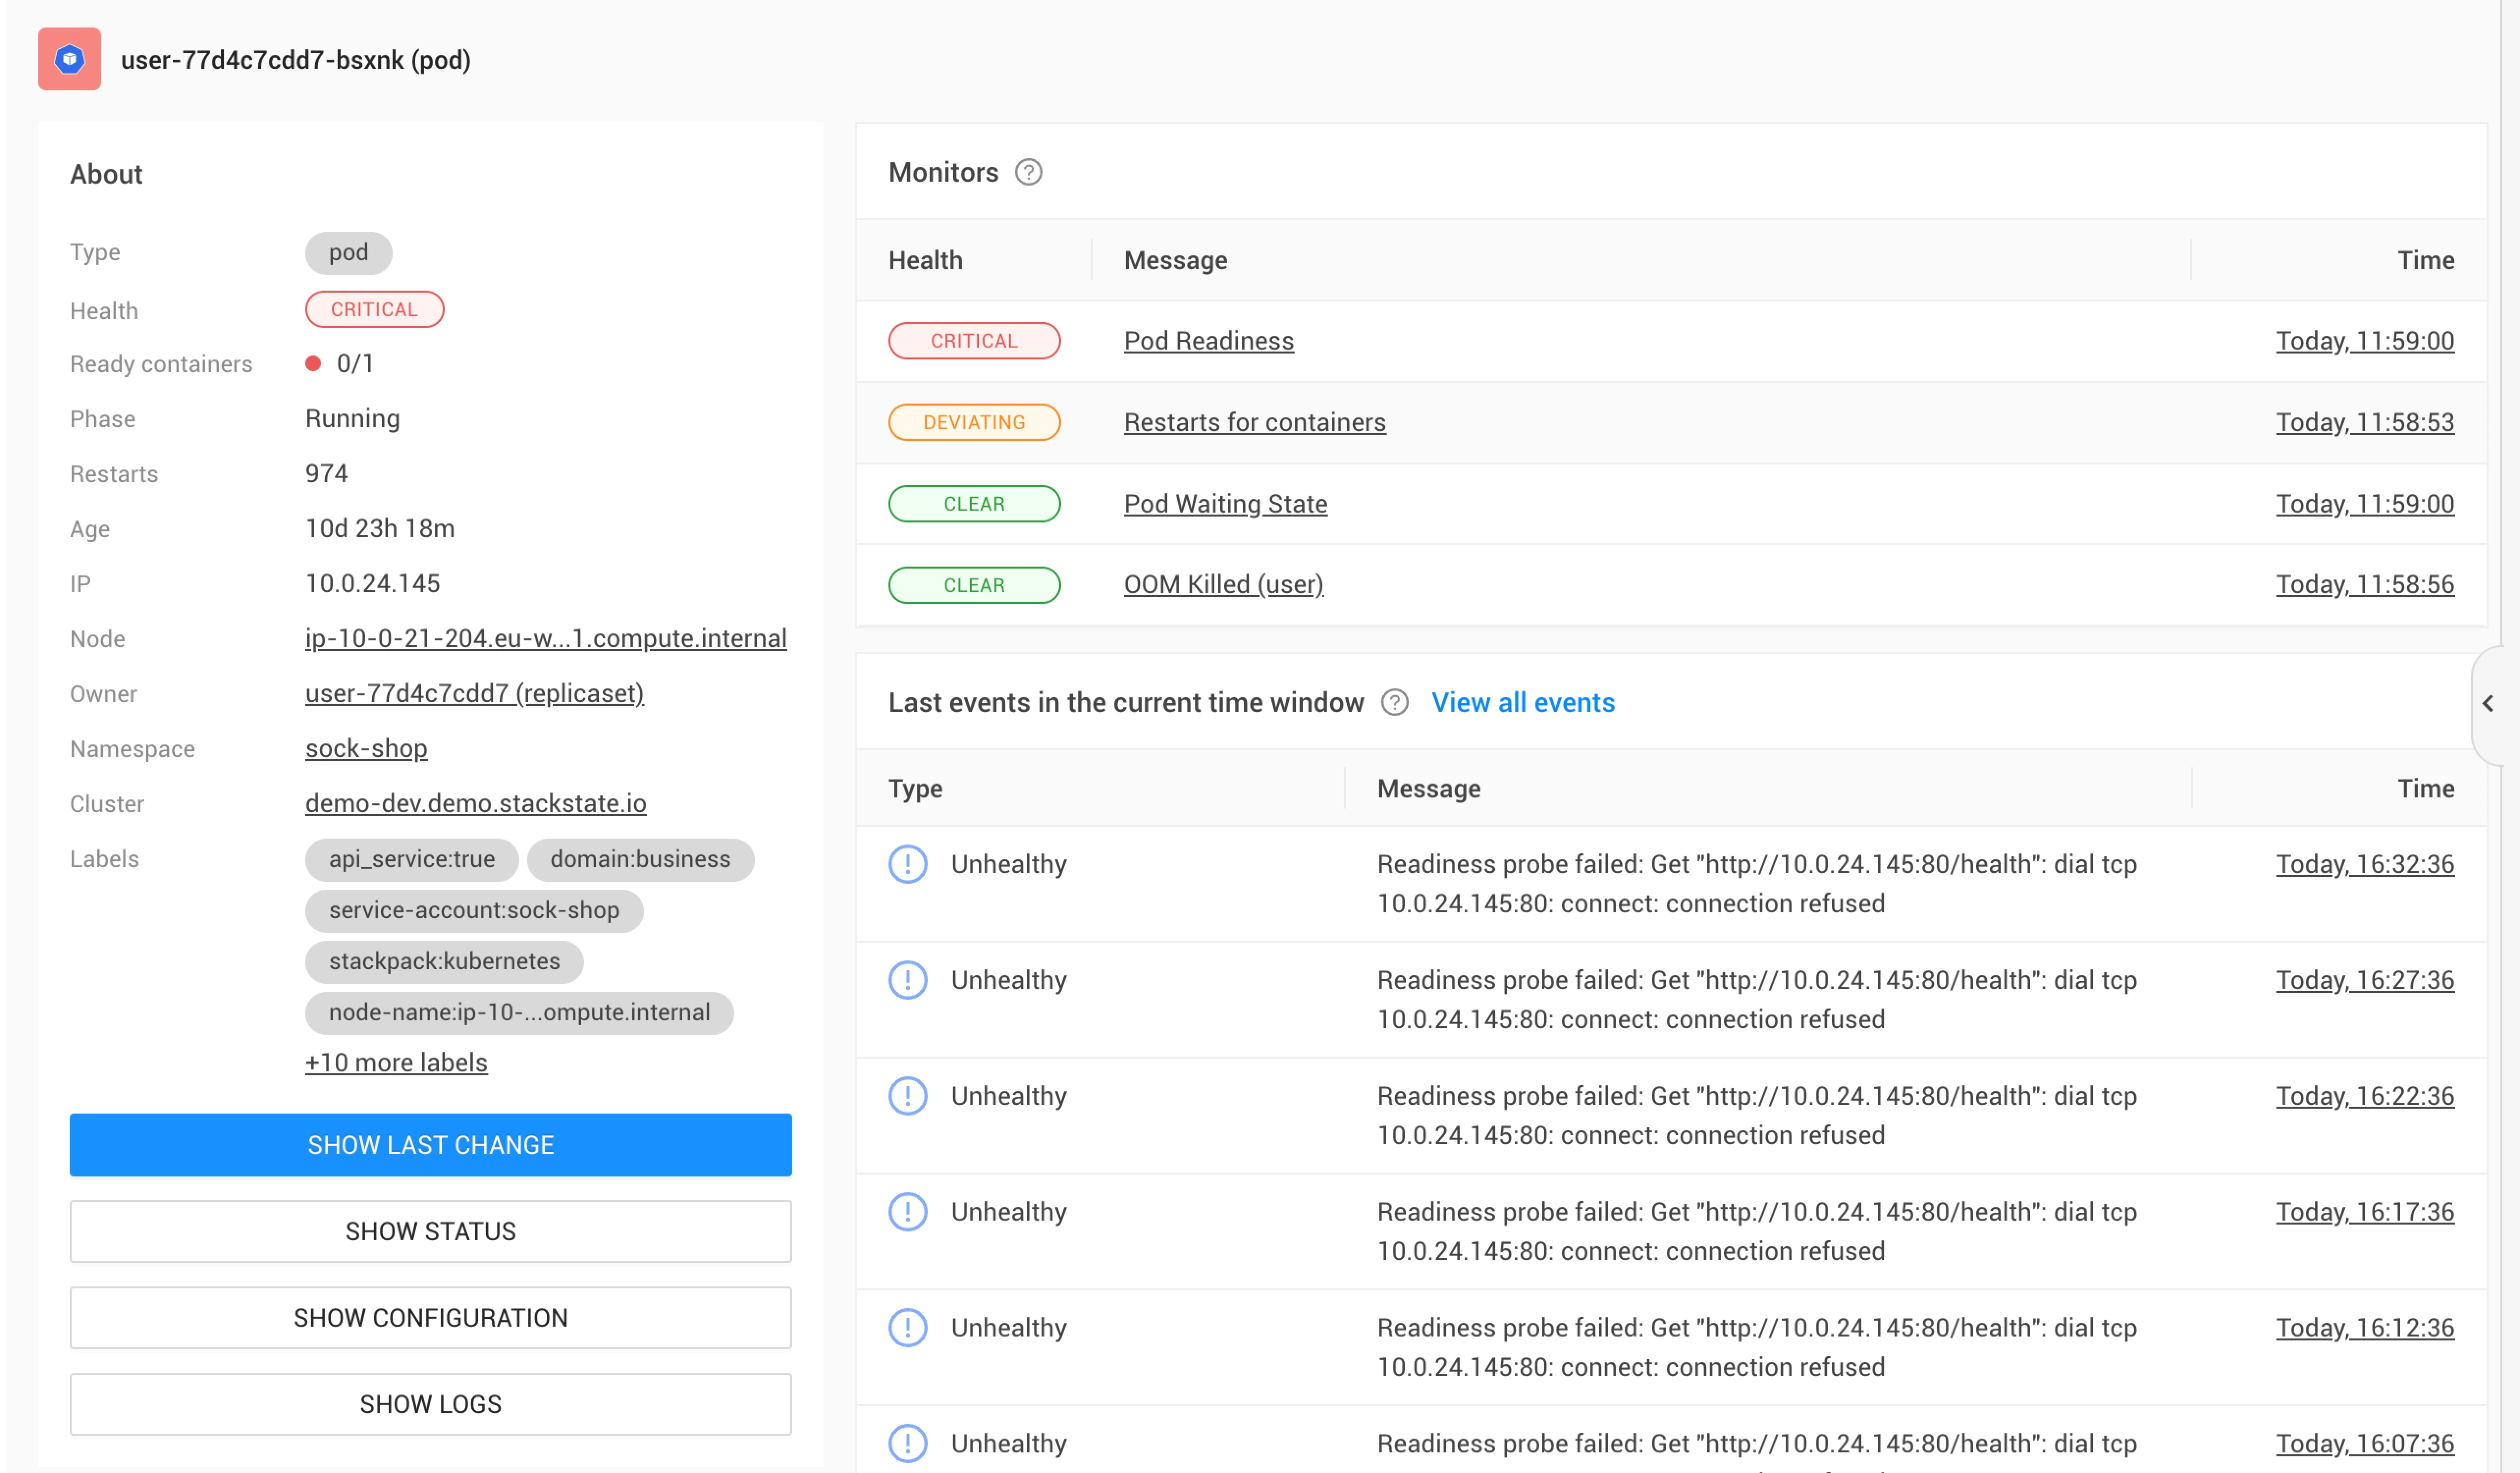Click Readiness probe failed message at 16:22:36
Viewport: 2520px width, 1473px height.
(x=1757, y=1116)
